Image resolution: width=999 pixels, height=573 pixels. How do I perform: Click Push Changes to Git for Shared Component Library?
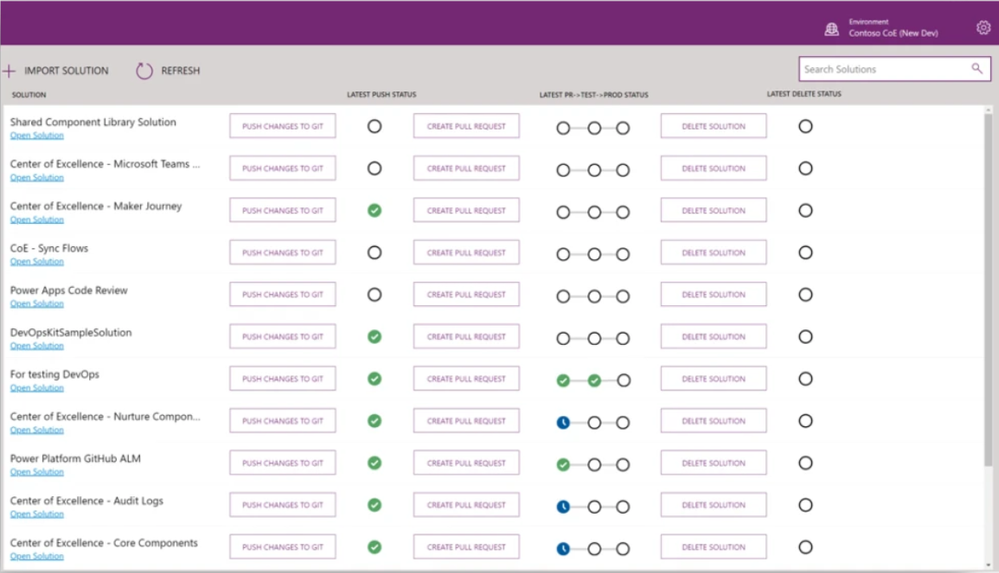coord(283,126)
